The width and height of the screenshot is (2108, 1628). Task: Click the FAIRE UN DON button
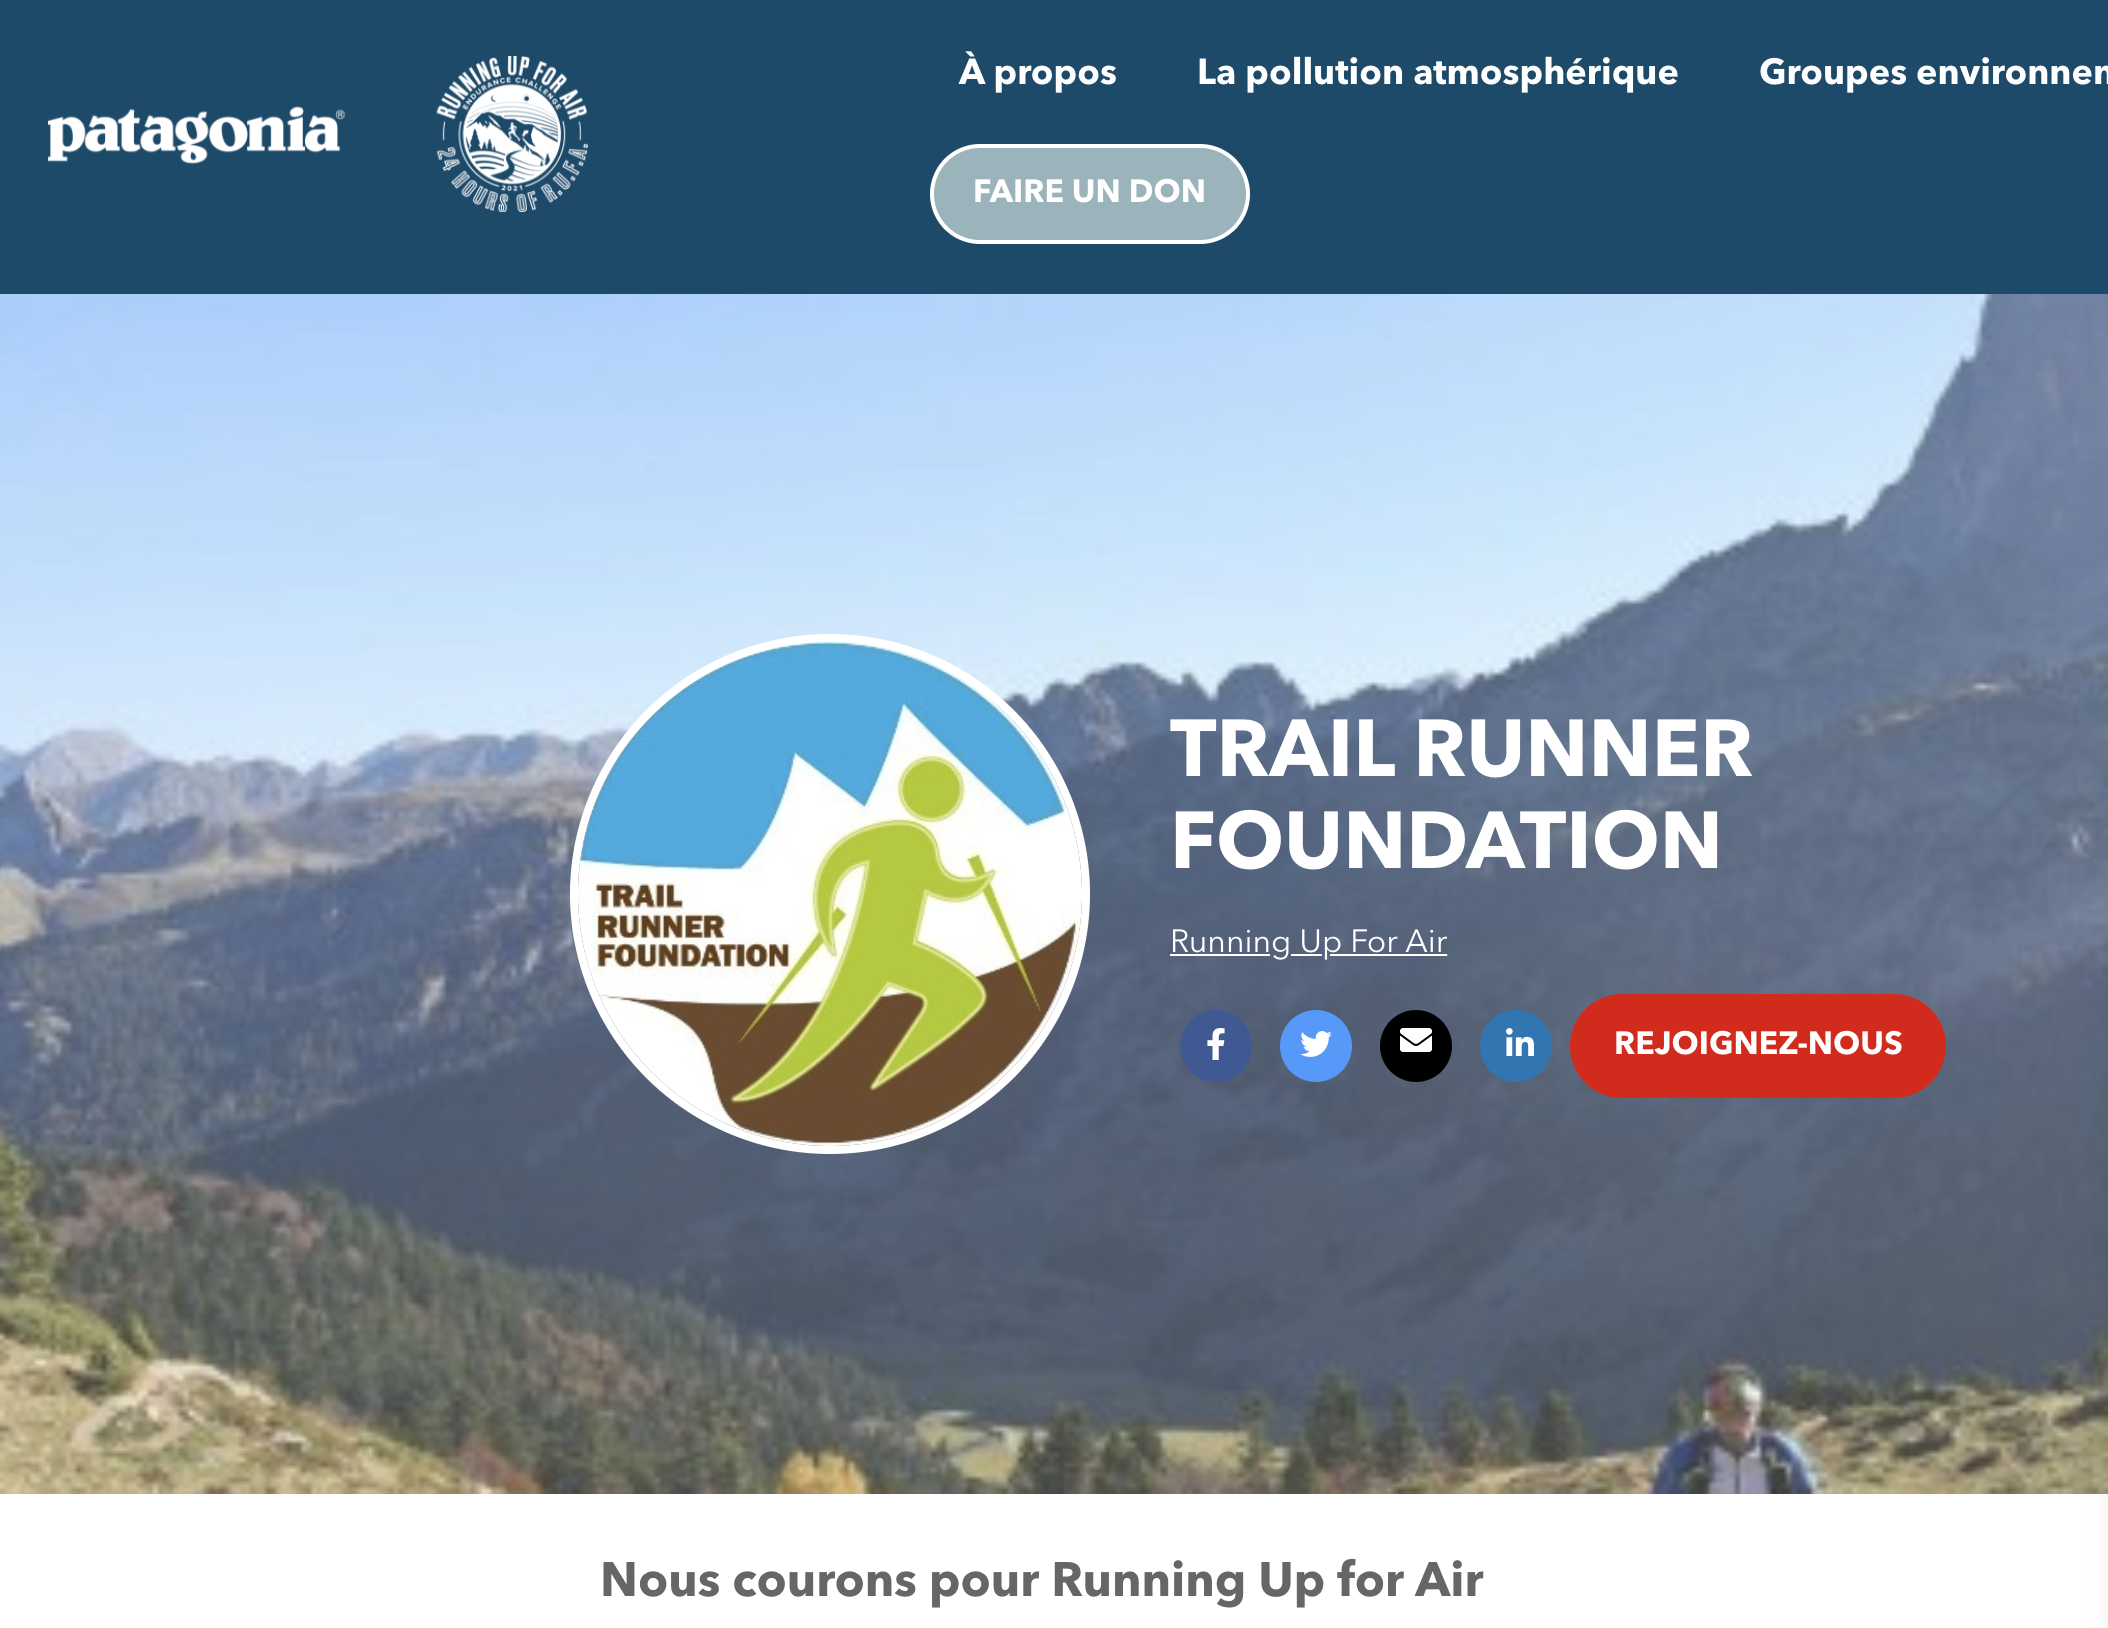1089,192
